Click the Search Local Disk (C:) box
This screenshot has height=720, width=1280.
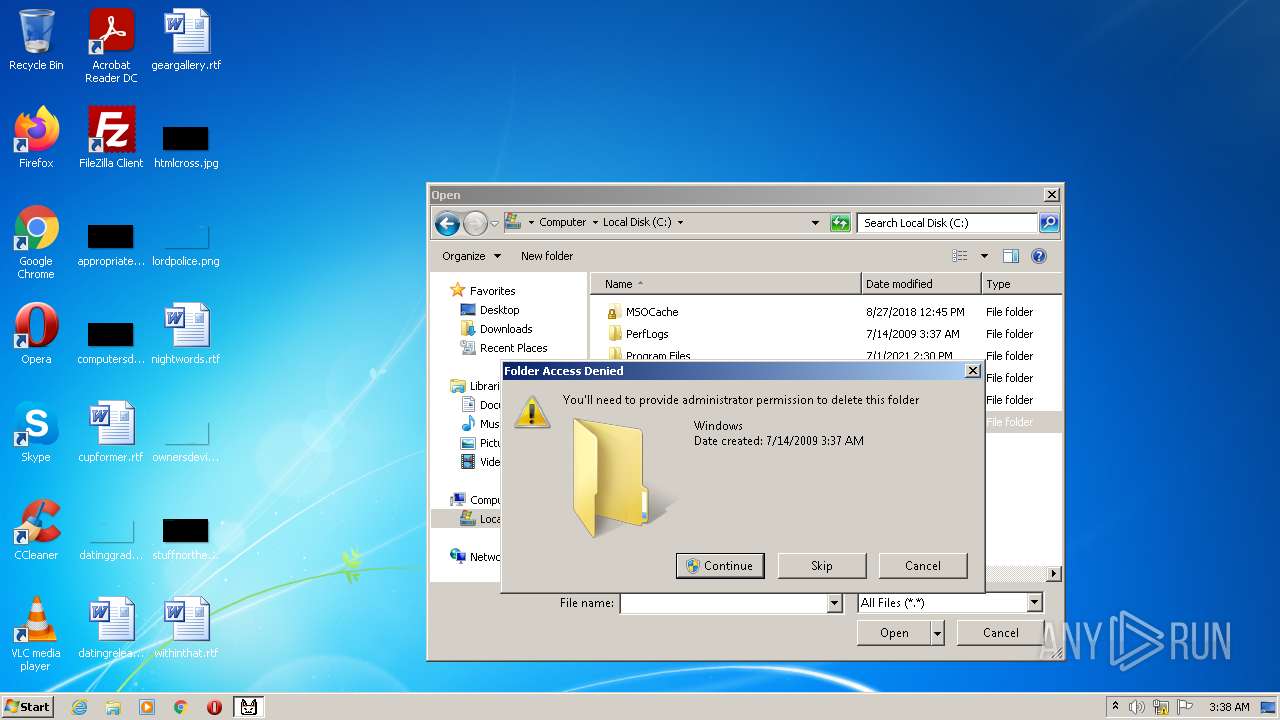(x=948, y=223)
